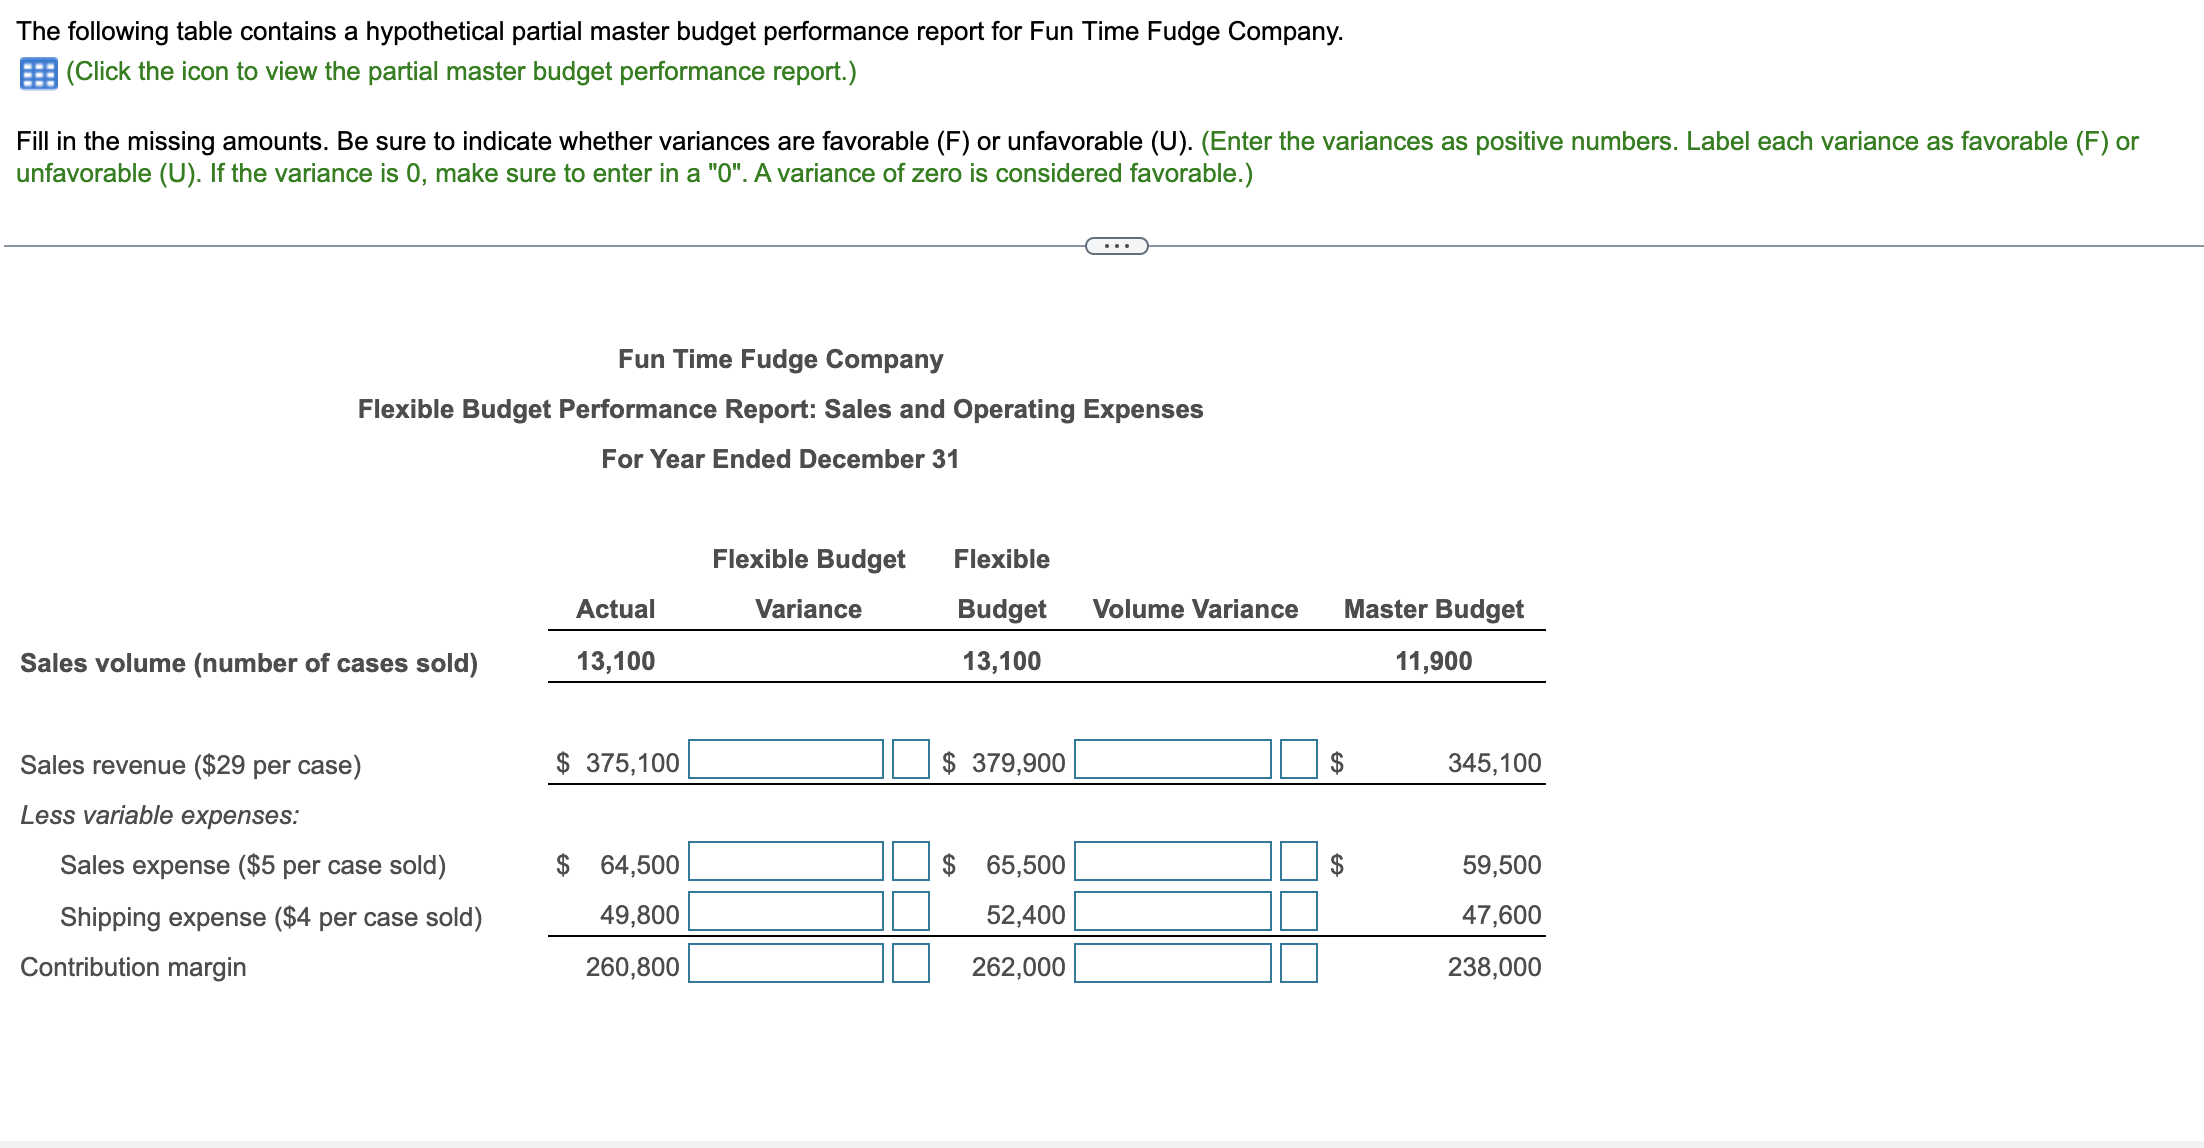2204x1148 pixels.
Task: Expand the ellipsis divider control
Action: pyautogui.click(x=1115, y=245)
